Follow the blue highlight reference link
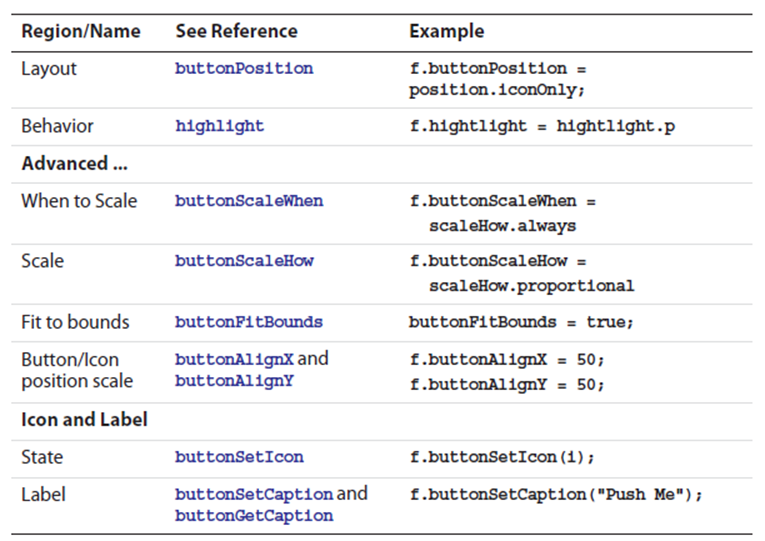The height and width of the screenshot is (541, 765). (220, 126)
